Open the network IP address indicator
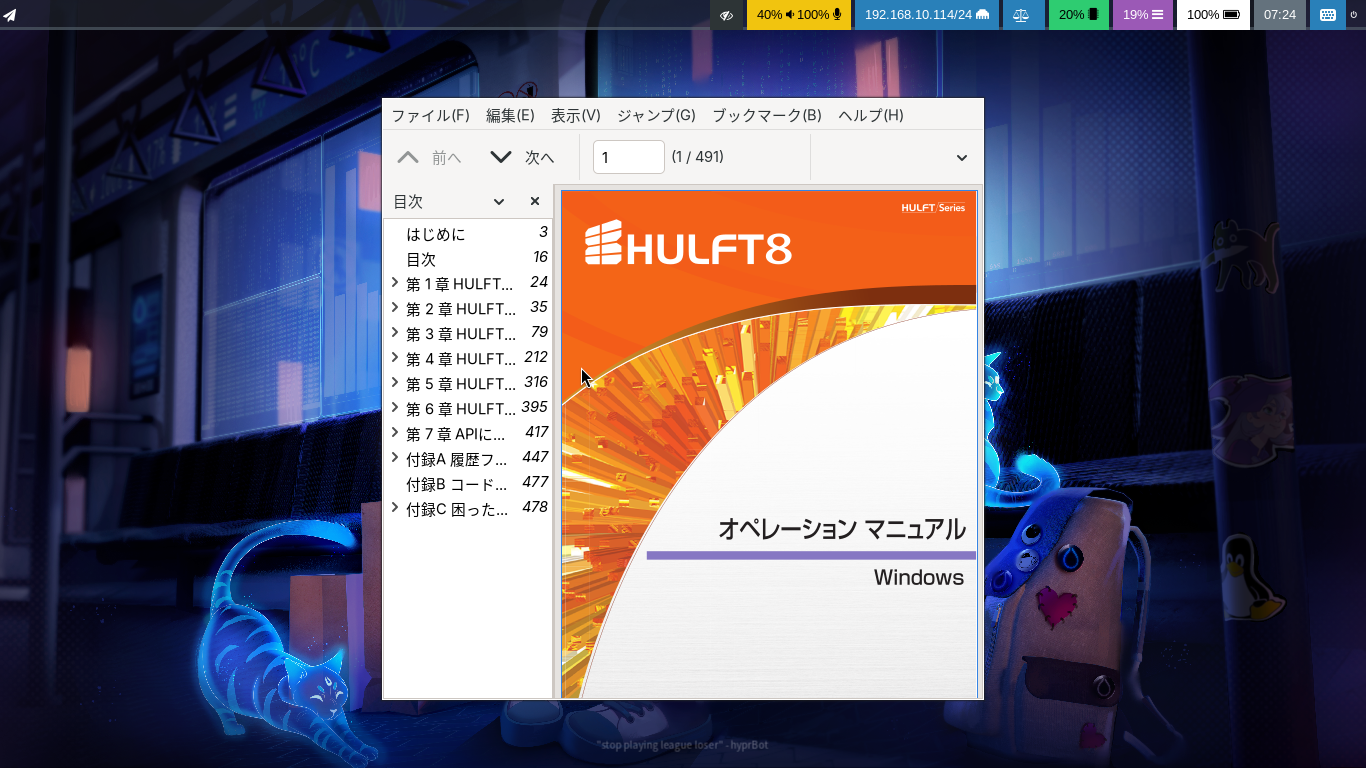The width and height of the screenshot is (1366, 768). pos(927,15)
